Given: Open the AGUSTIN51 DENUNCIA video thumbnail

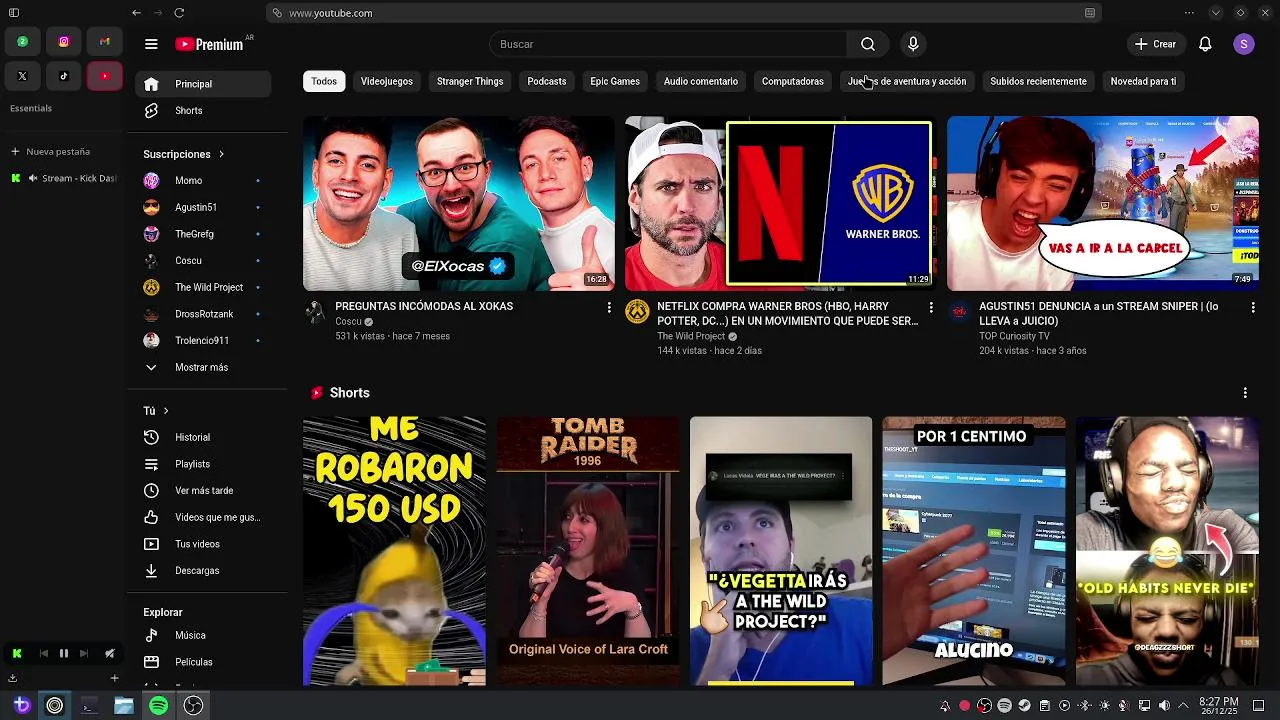Looking at the screenshot, I should pos(1103,203).
